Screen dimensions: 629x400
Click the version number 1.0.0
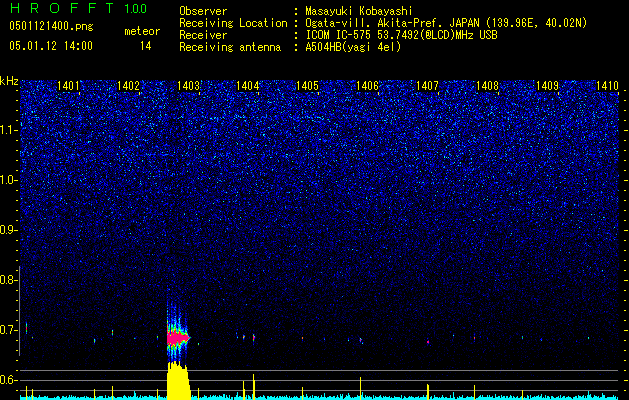tap(135, 8)
